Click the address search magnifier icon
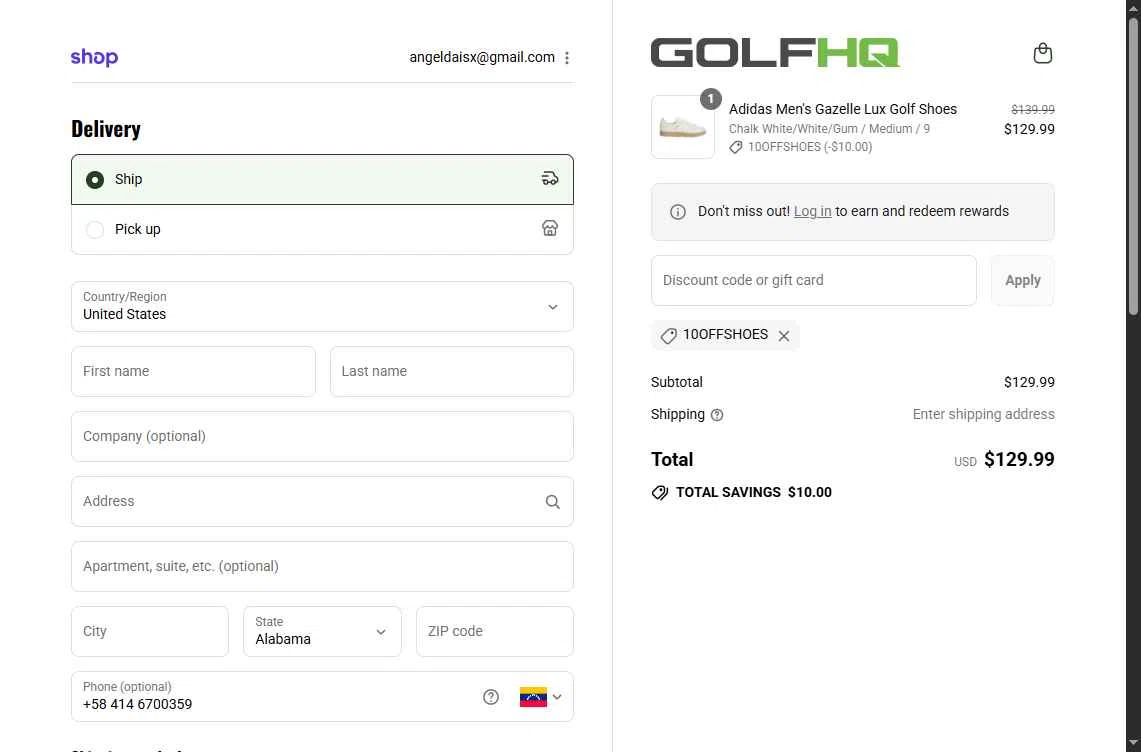Viewport: 1141px width, 752px height. [552, 502]
